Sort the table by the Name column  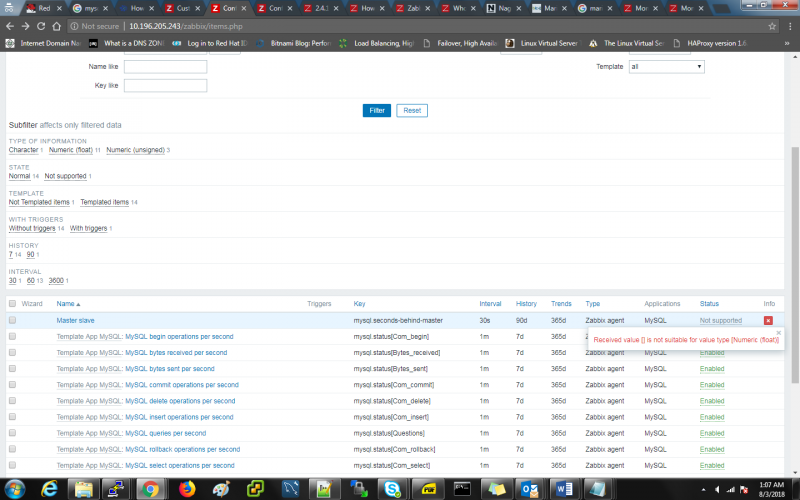pyautogui.click(x=68, y=304)
